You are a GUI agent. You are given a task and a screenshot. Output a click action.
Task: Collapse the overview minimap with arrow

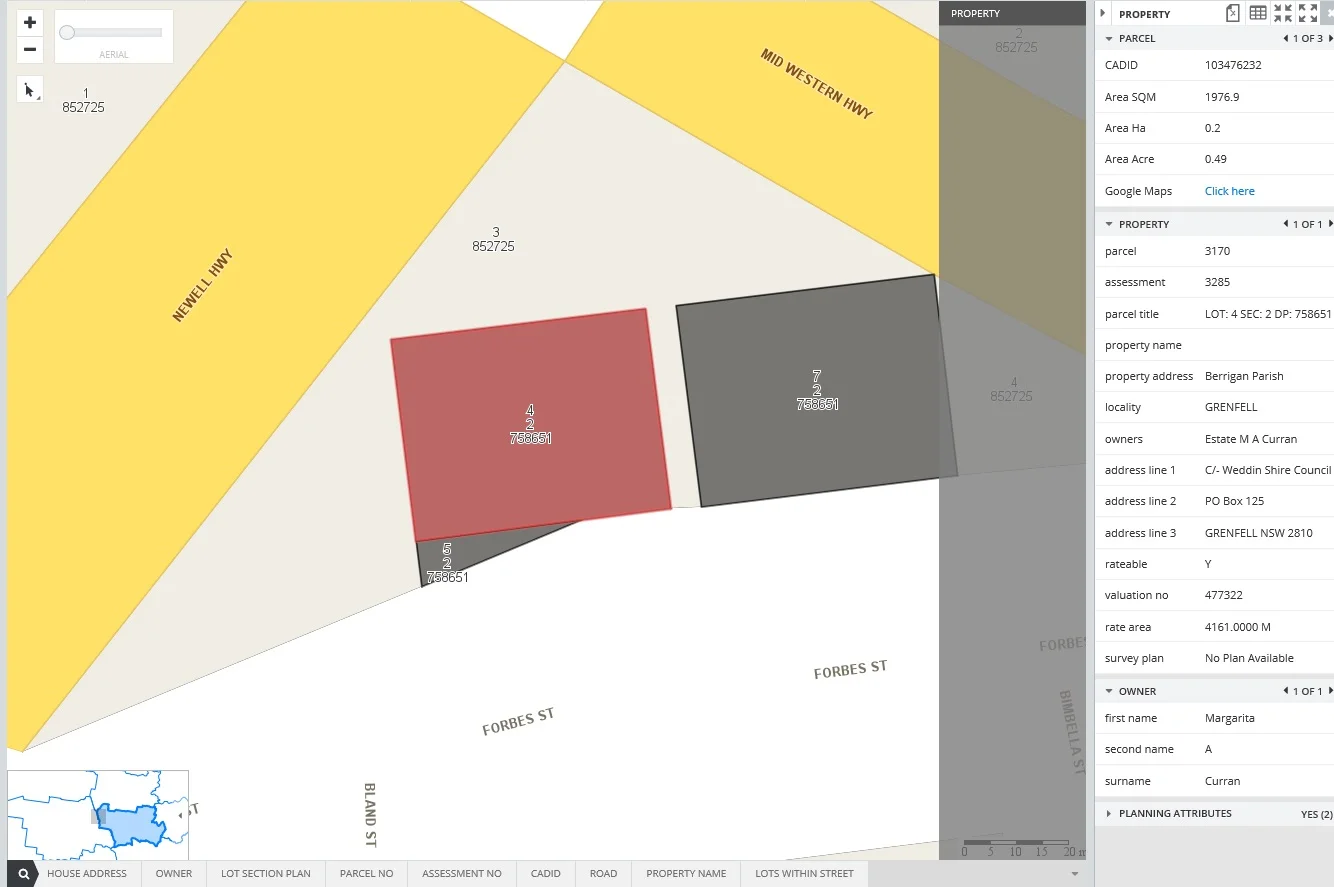point(180,816)
